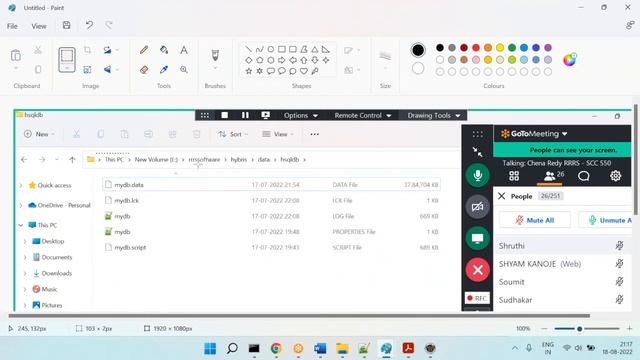Viewport: 640px width, 360px height.
Task: Choose the oval shape
Action: [271, 49]
